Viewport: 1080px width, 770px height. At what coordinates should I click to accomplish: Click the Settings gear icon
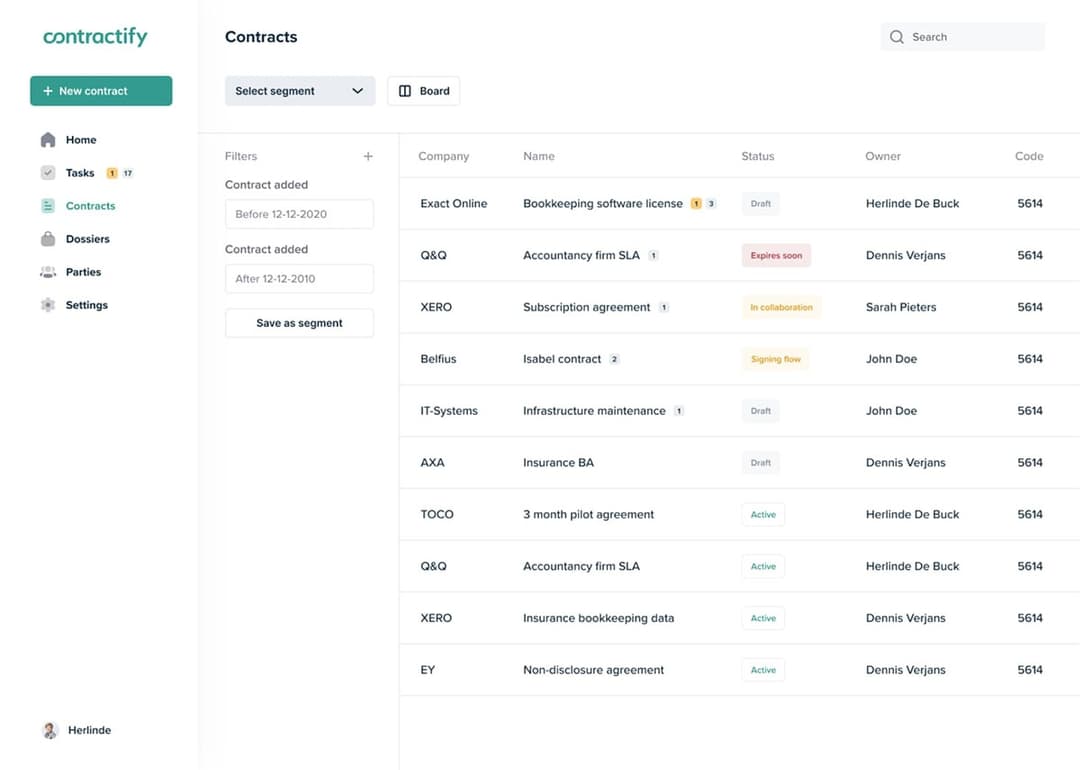tap(47, 304)
